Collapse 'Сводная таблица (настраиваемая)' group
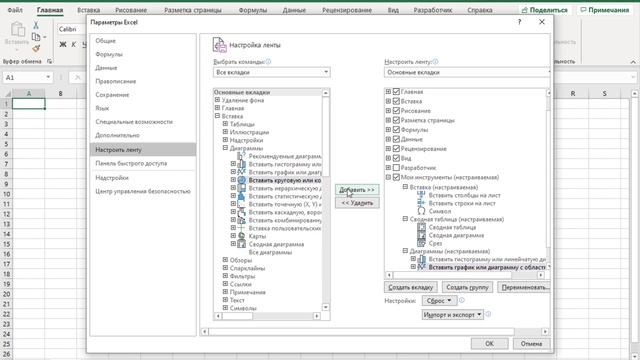This screenshot has width=640, height=360. tap(405, 219)
